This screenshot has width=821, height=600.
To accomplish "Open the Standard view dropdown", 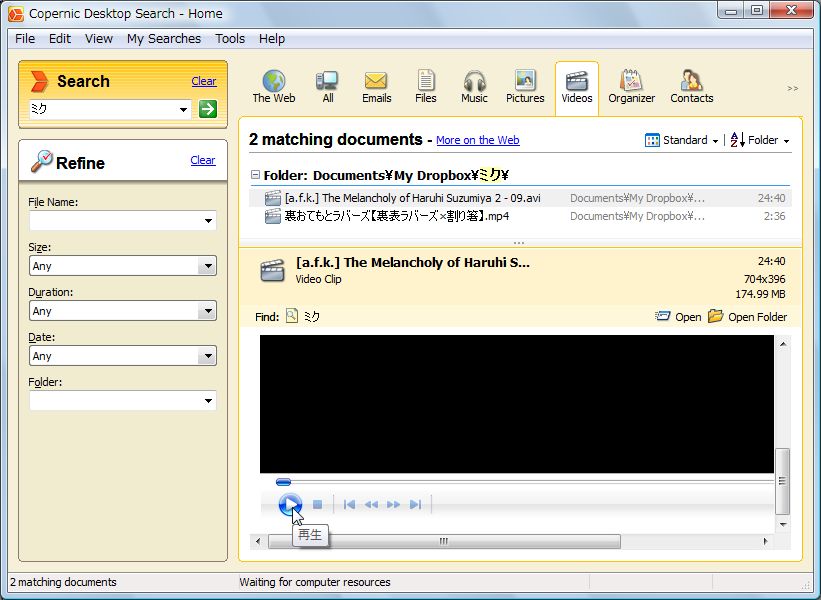I will click(681, 140).
